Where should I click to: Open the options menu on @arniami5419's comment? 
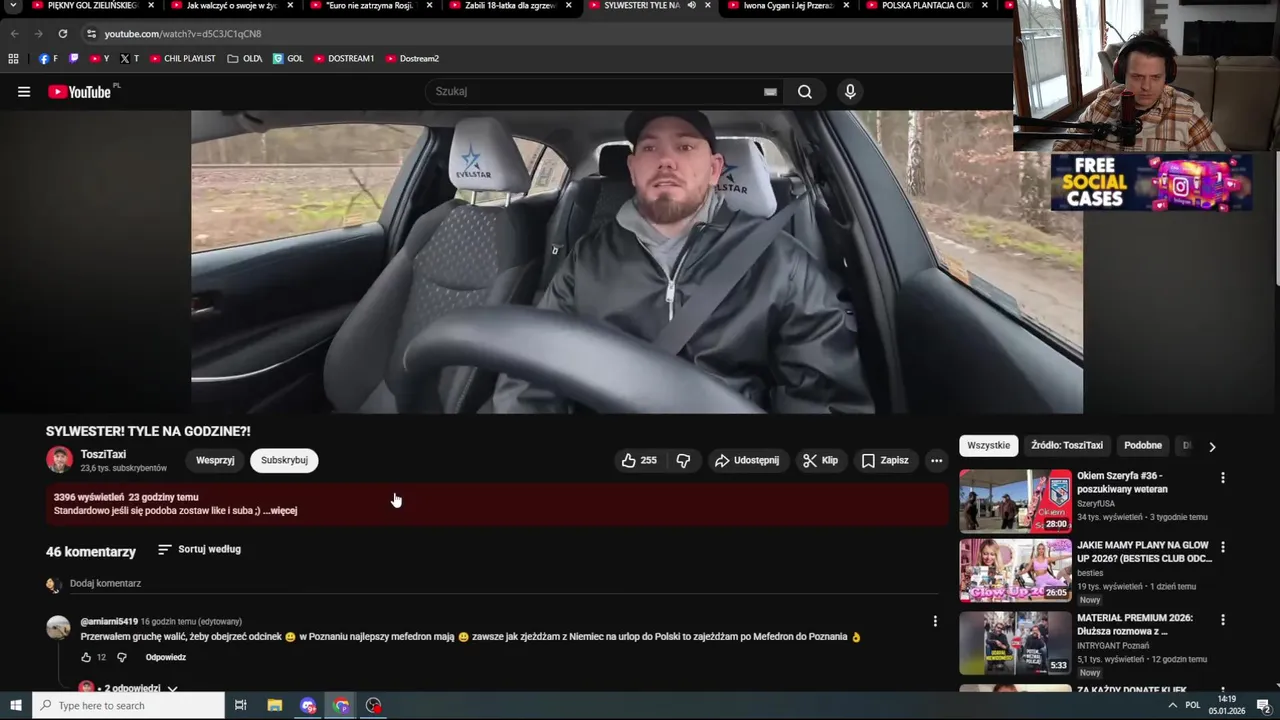pos(935,621)
